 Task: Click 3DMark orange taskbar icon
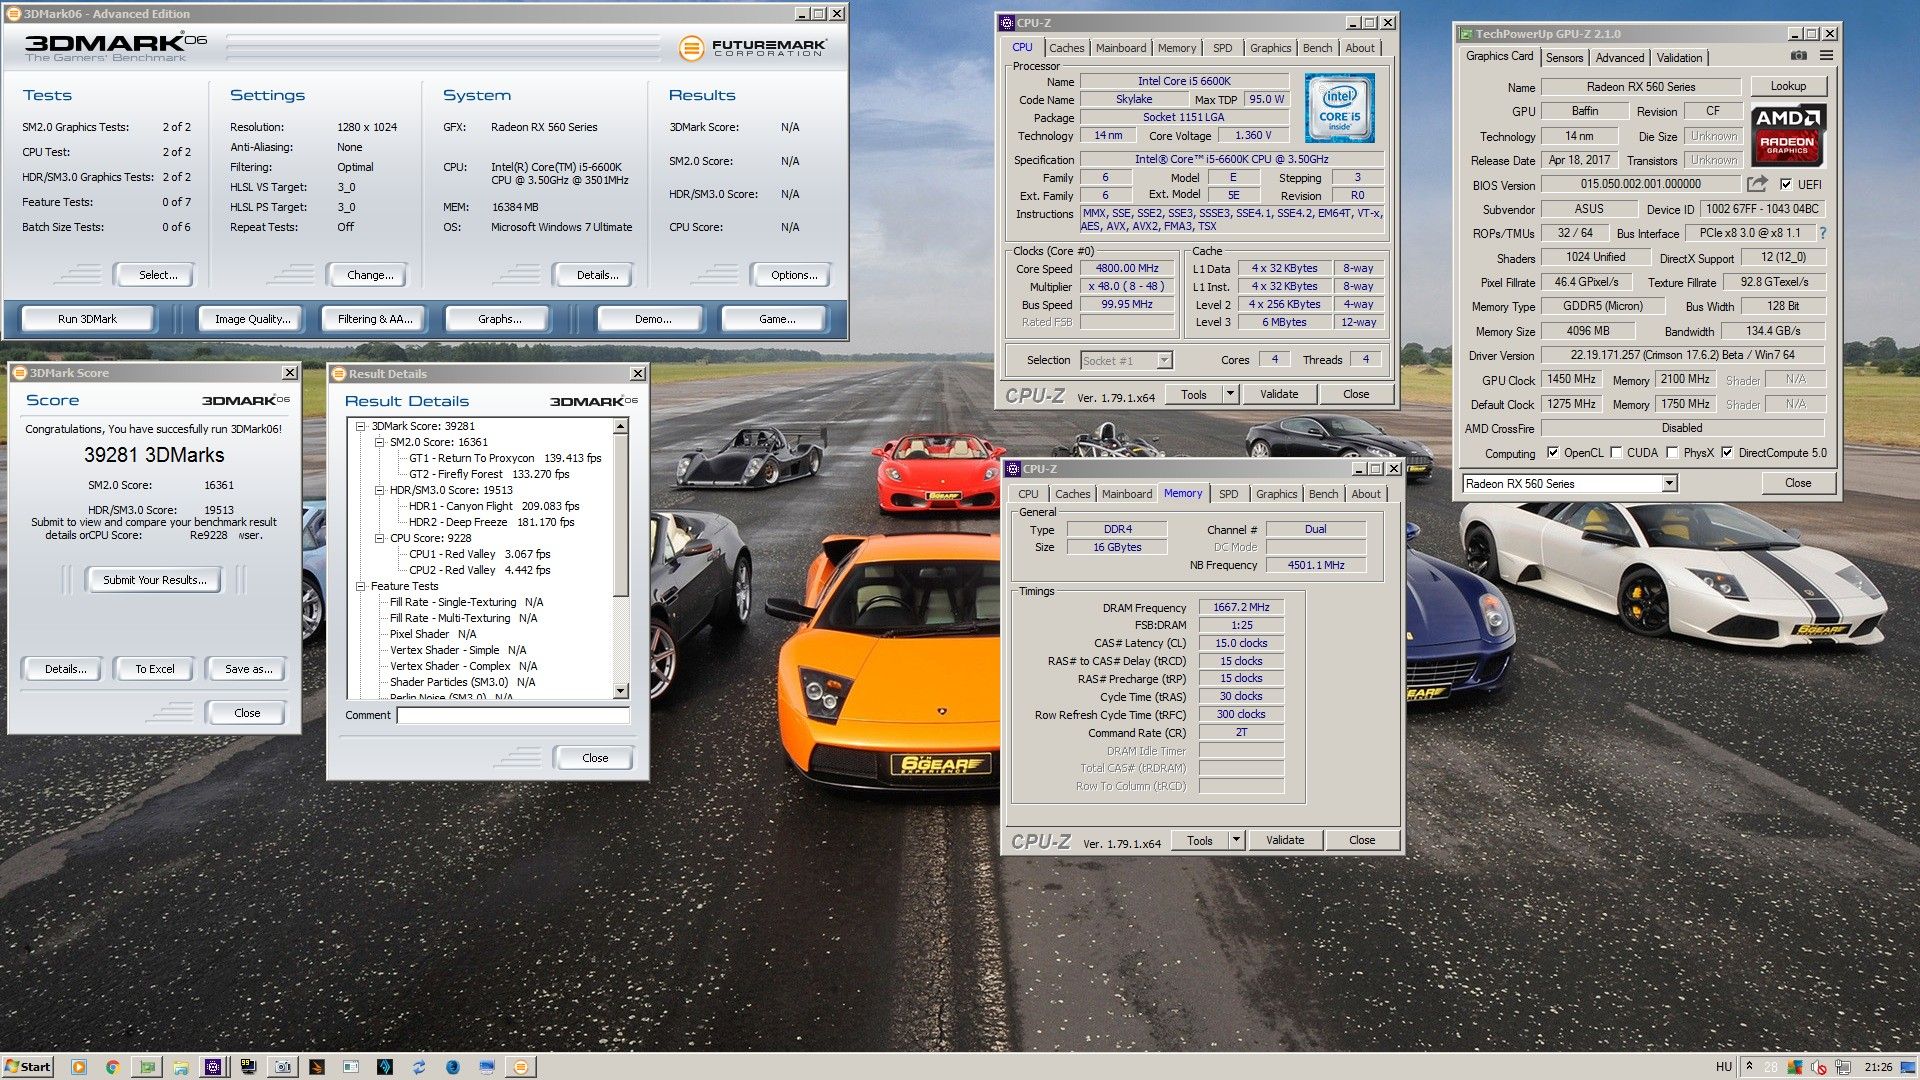[520, 1067]
